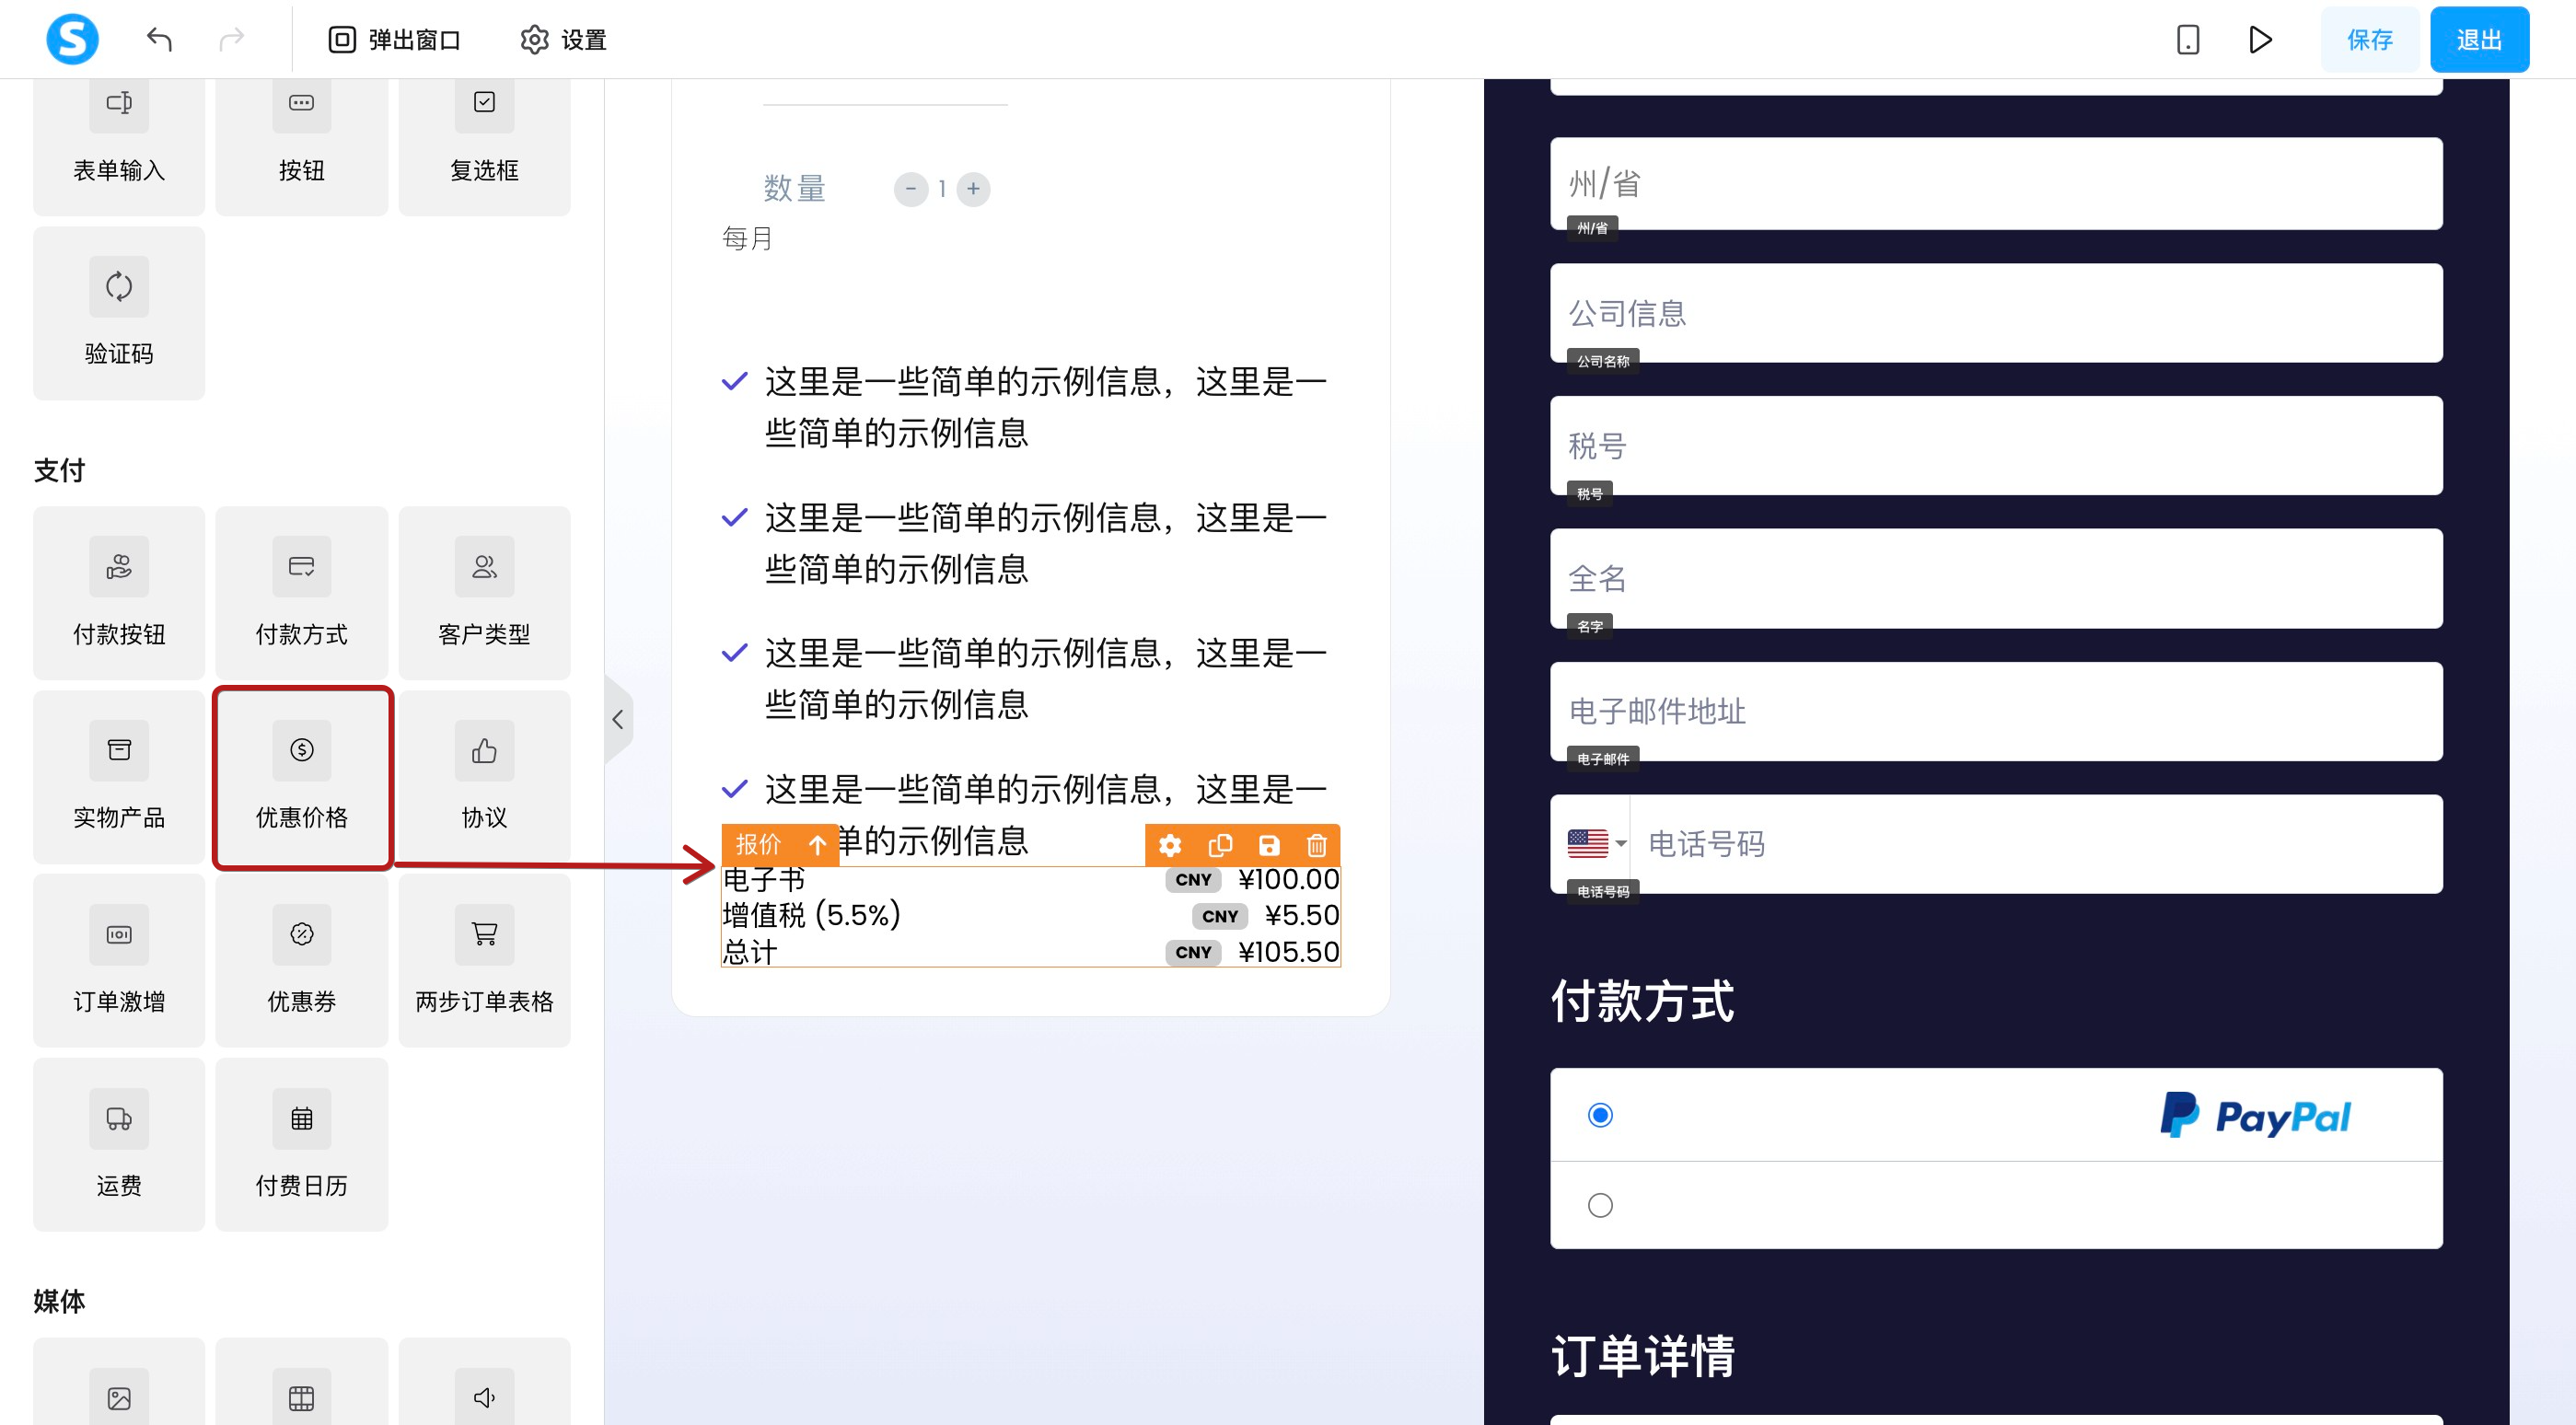Select the PayPal payment radio button

[1600, 1114]
